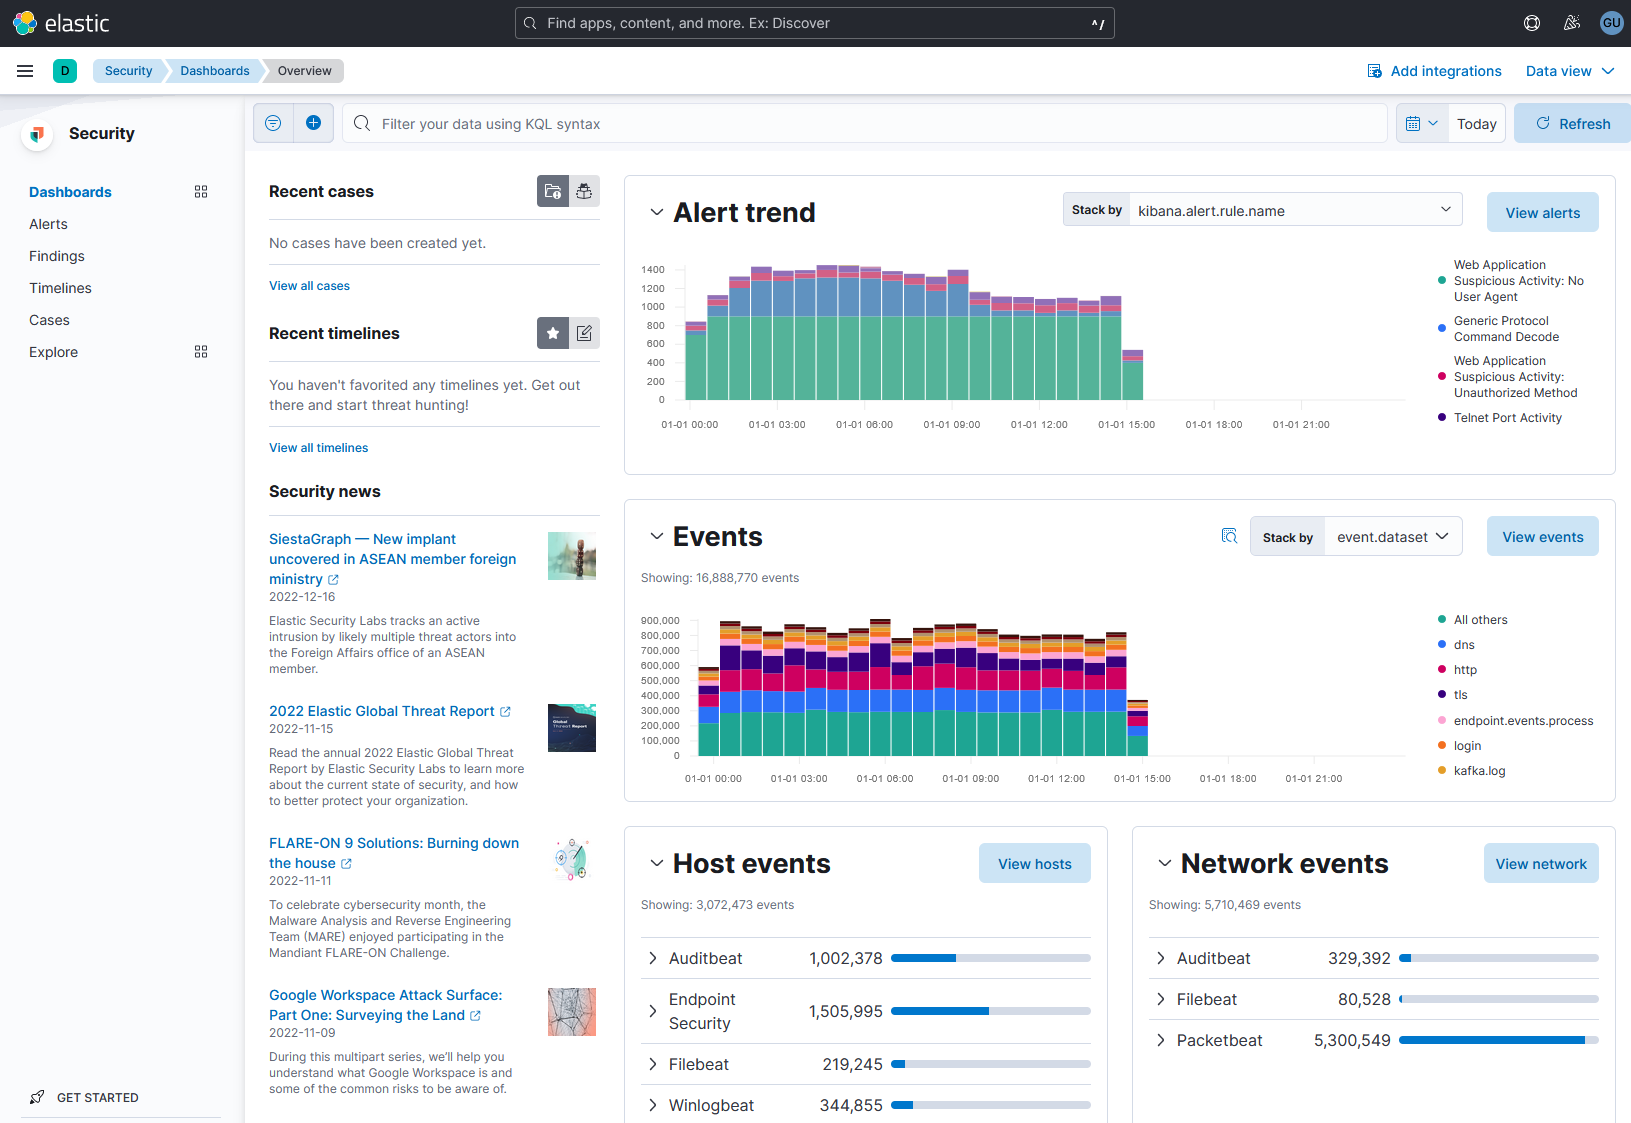Screen dimensions: 1631x1123
Task: Click the Google Workspace article thumbnail
Action: coord(572,1012)
